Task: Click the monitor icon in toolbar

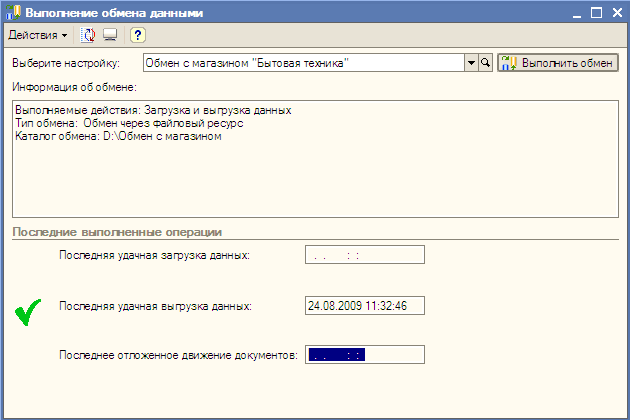Action: pyautogui.click(x=110, y=35)
